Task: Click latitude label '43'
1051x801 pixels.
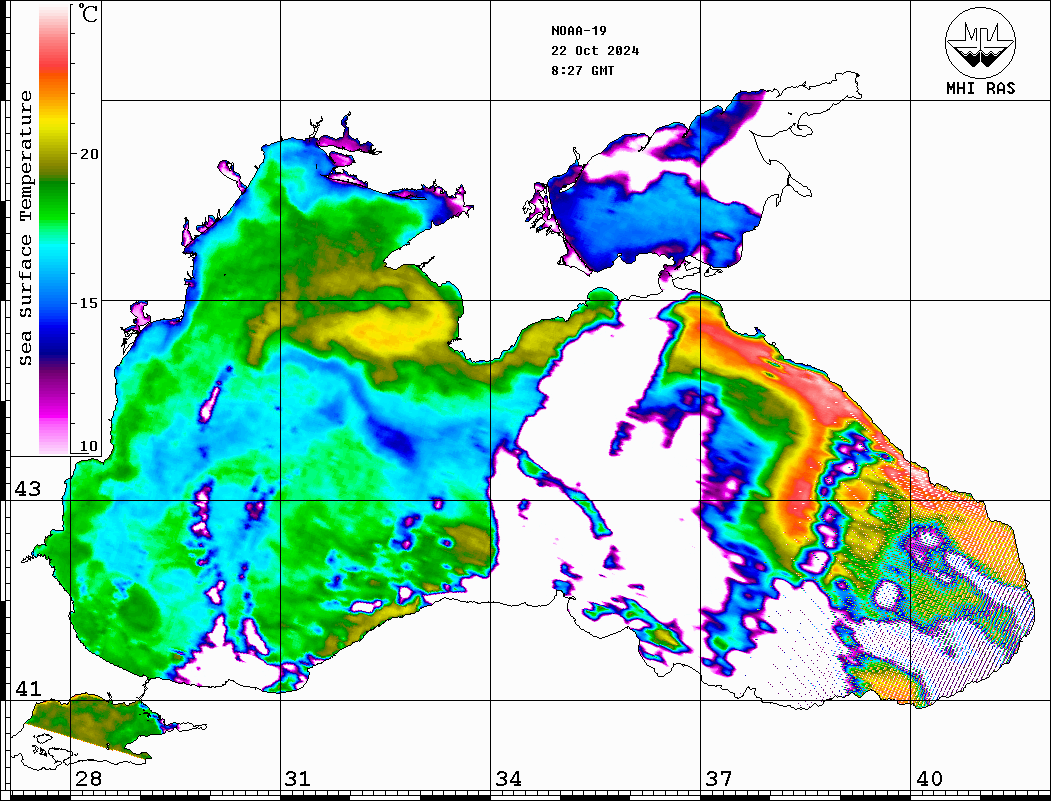Action: pyautogui.click(x=28, y=489)
